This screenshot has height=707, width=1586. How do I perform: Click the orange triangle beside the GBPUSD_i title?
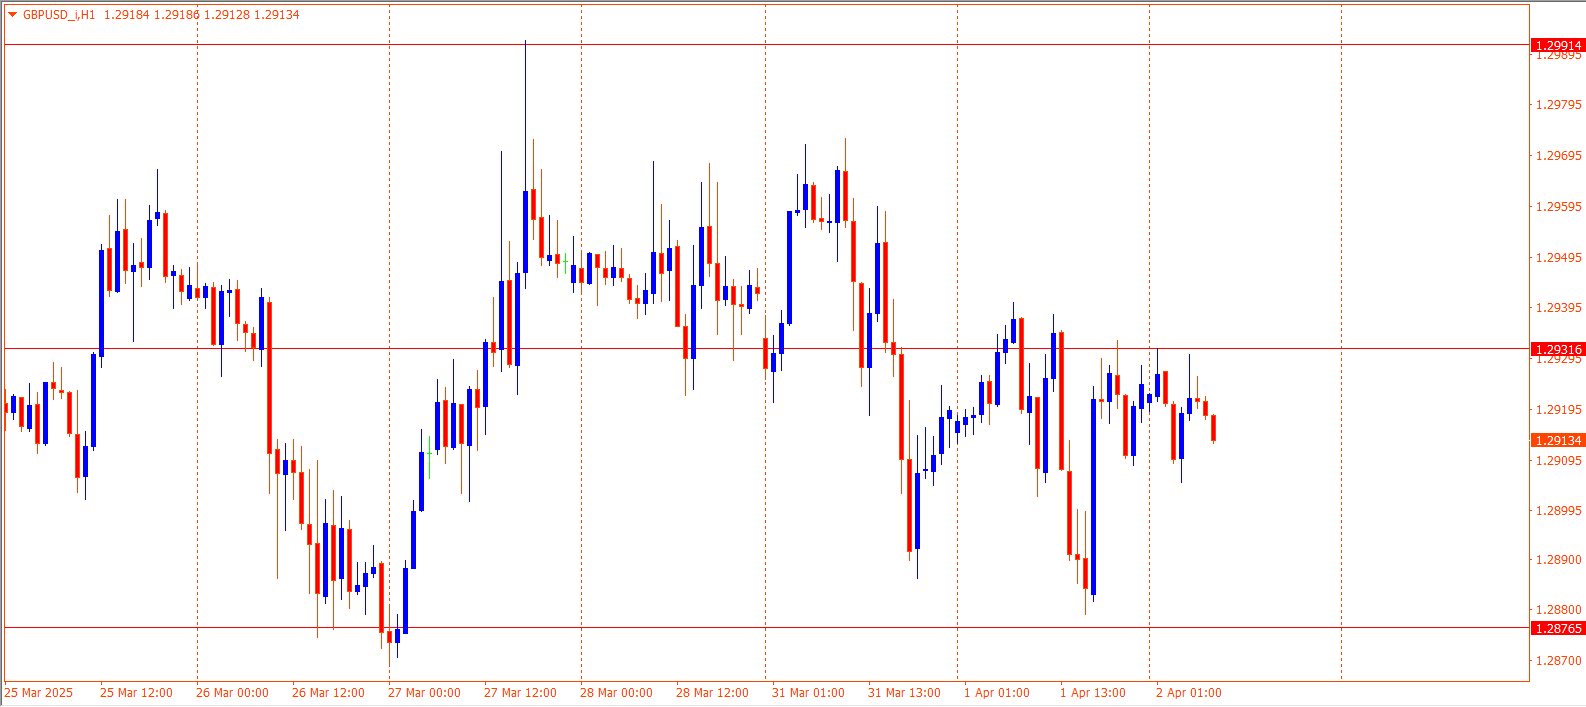[12, 15]
